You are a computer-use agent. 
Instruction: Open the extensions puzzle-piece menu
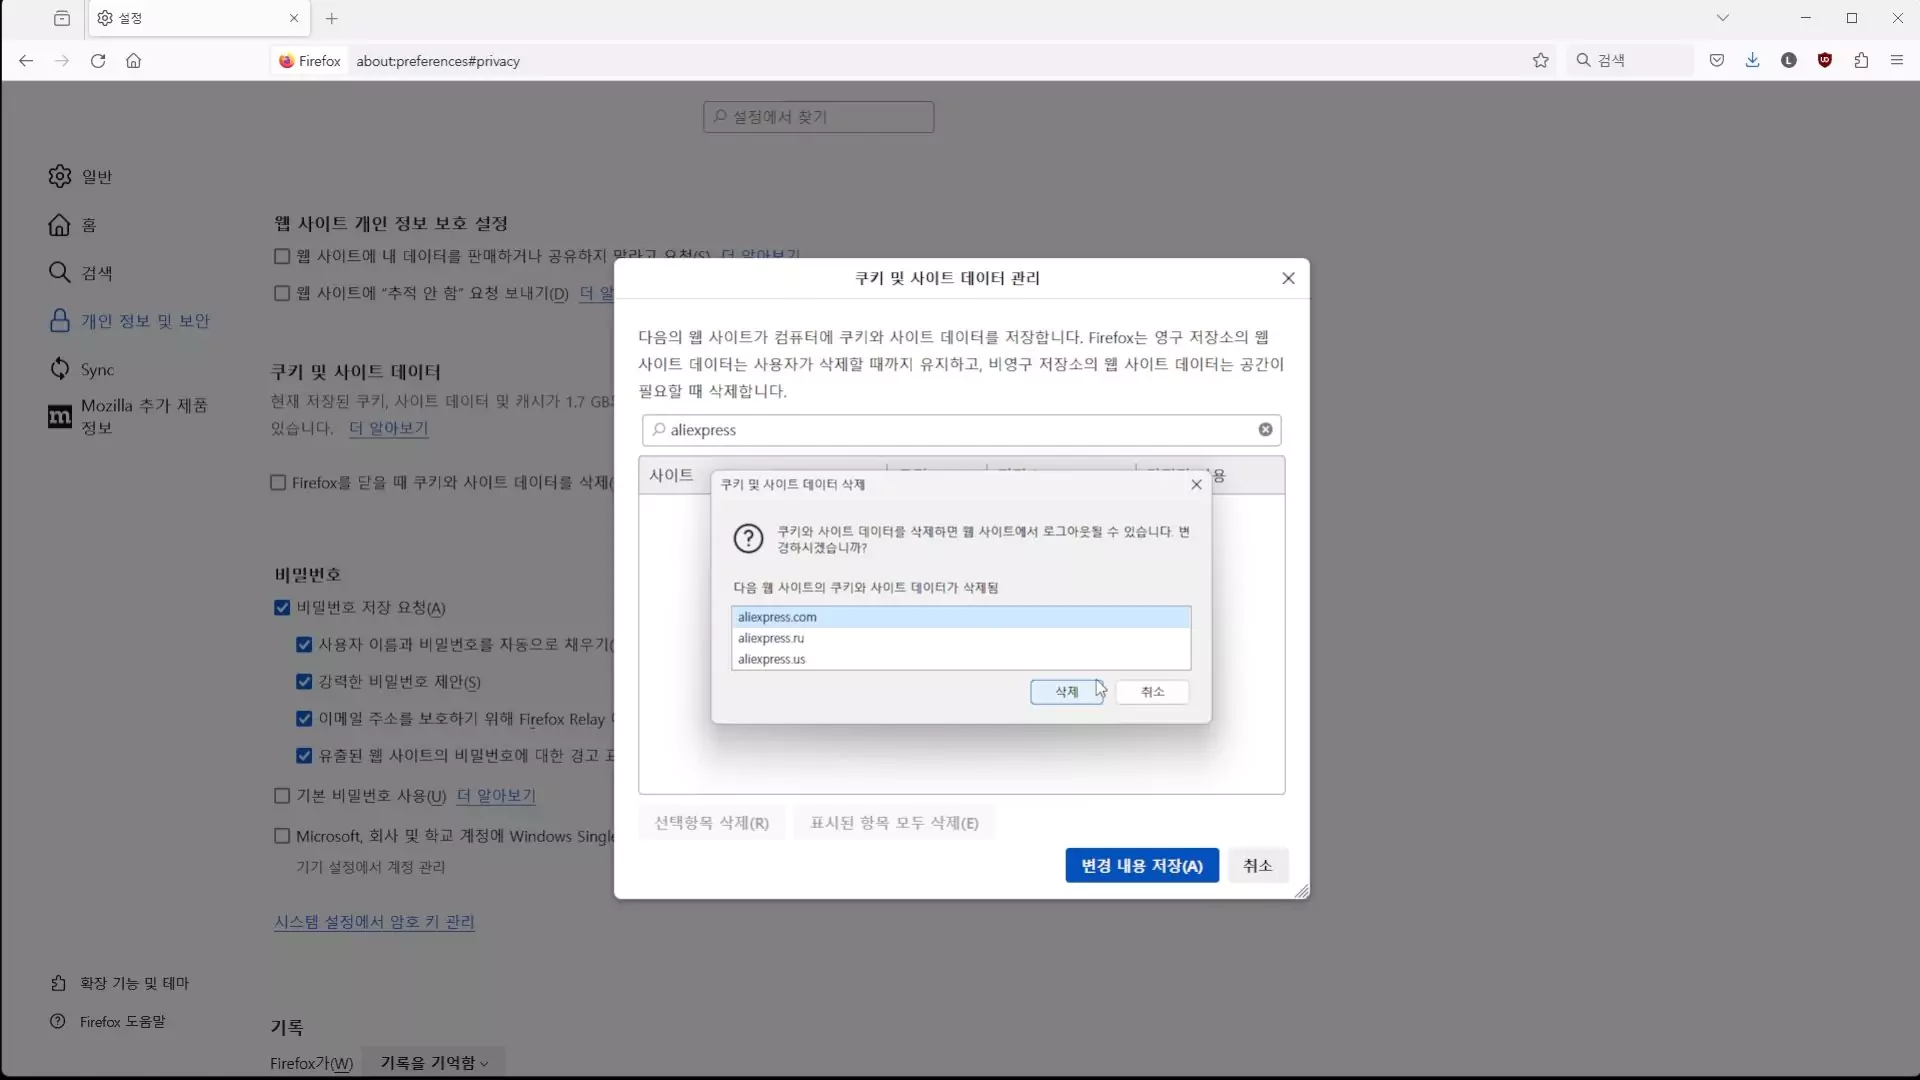[x=1861, y=60]
